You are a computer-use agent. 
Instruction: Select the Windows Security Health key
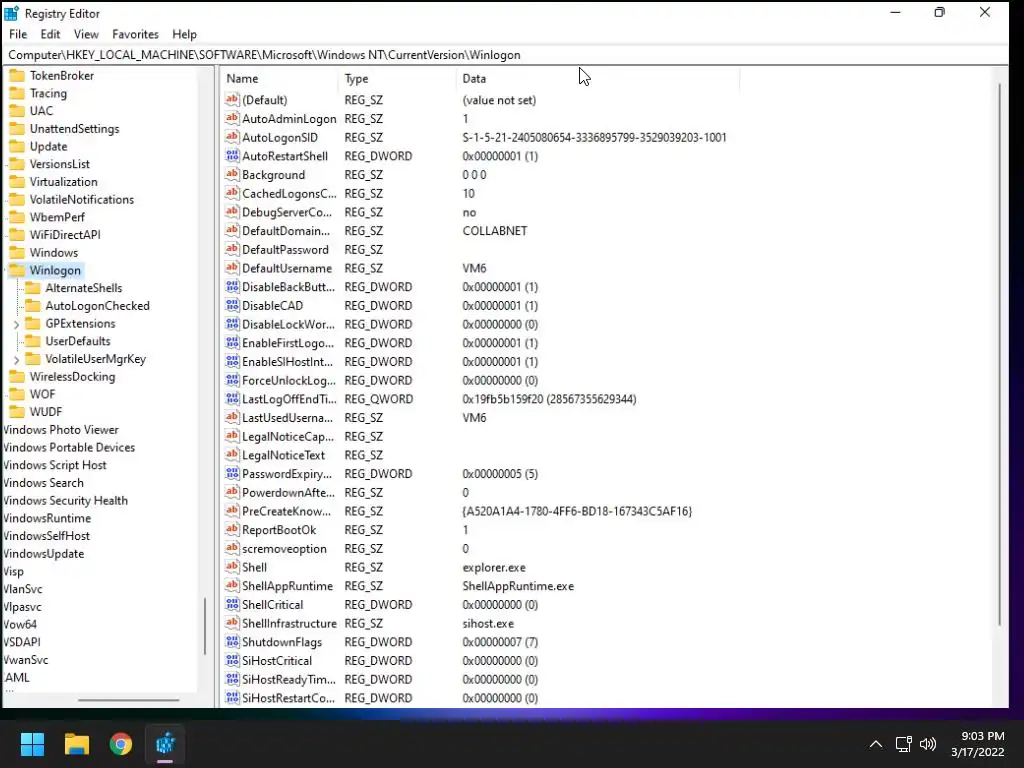(x=65, y=500)
